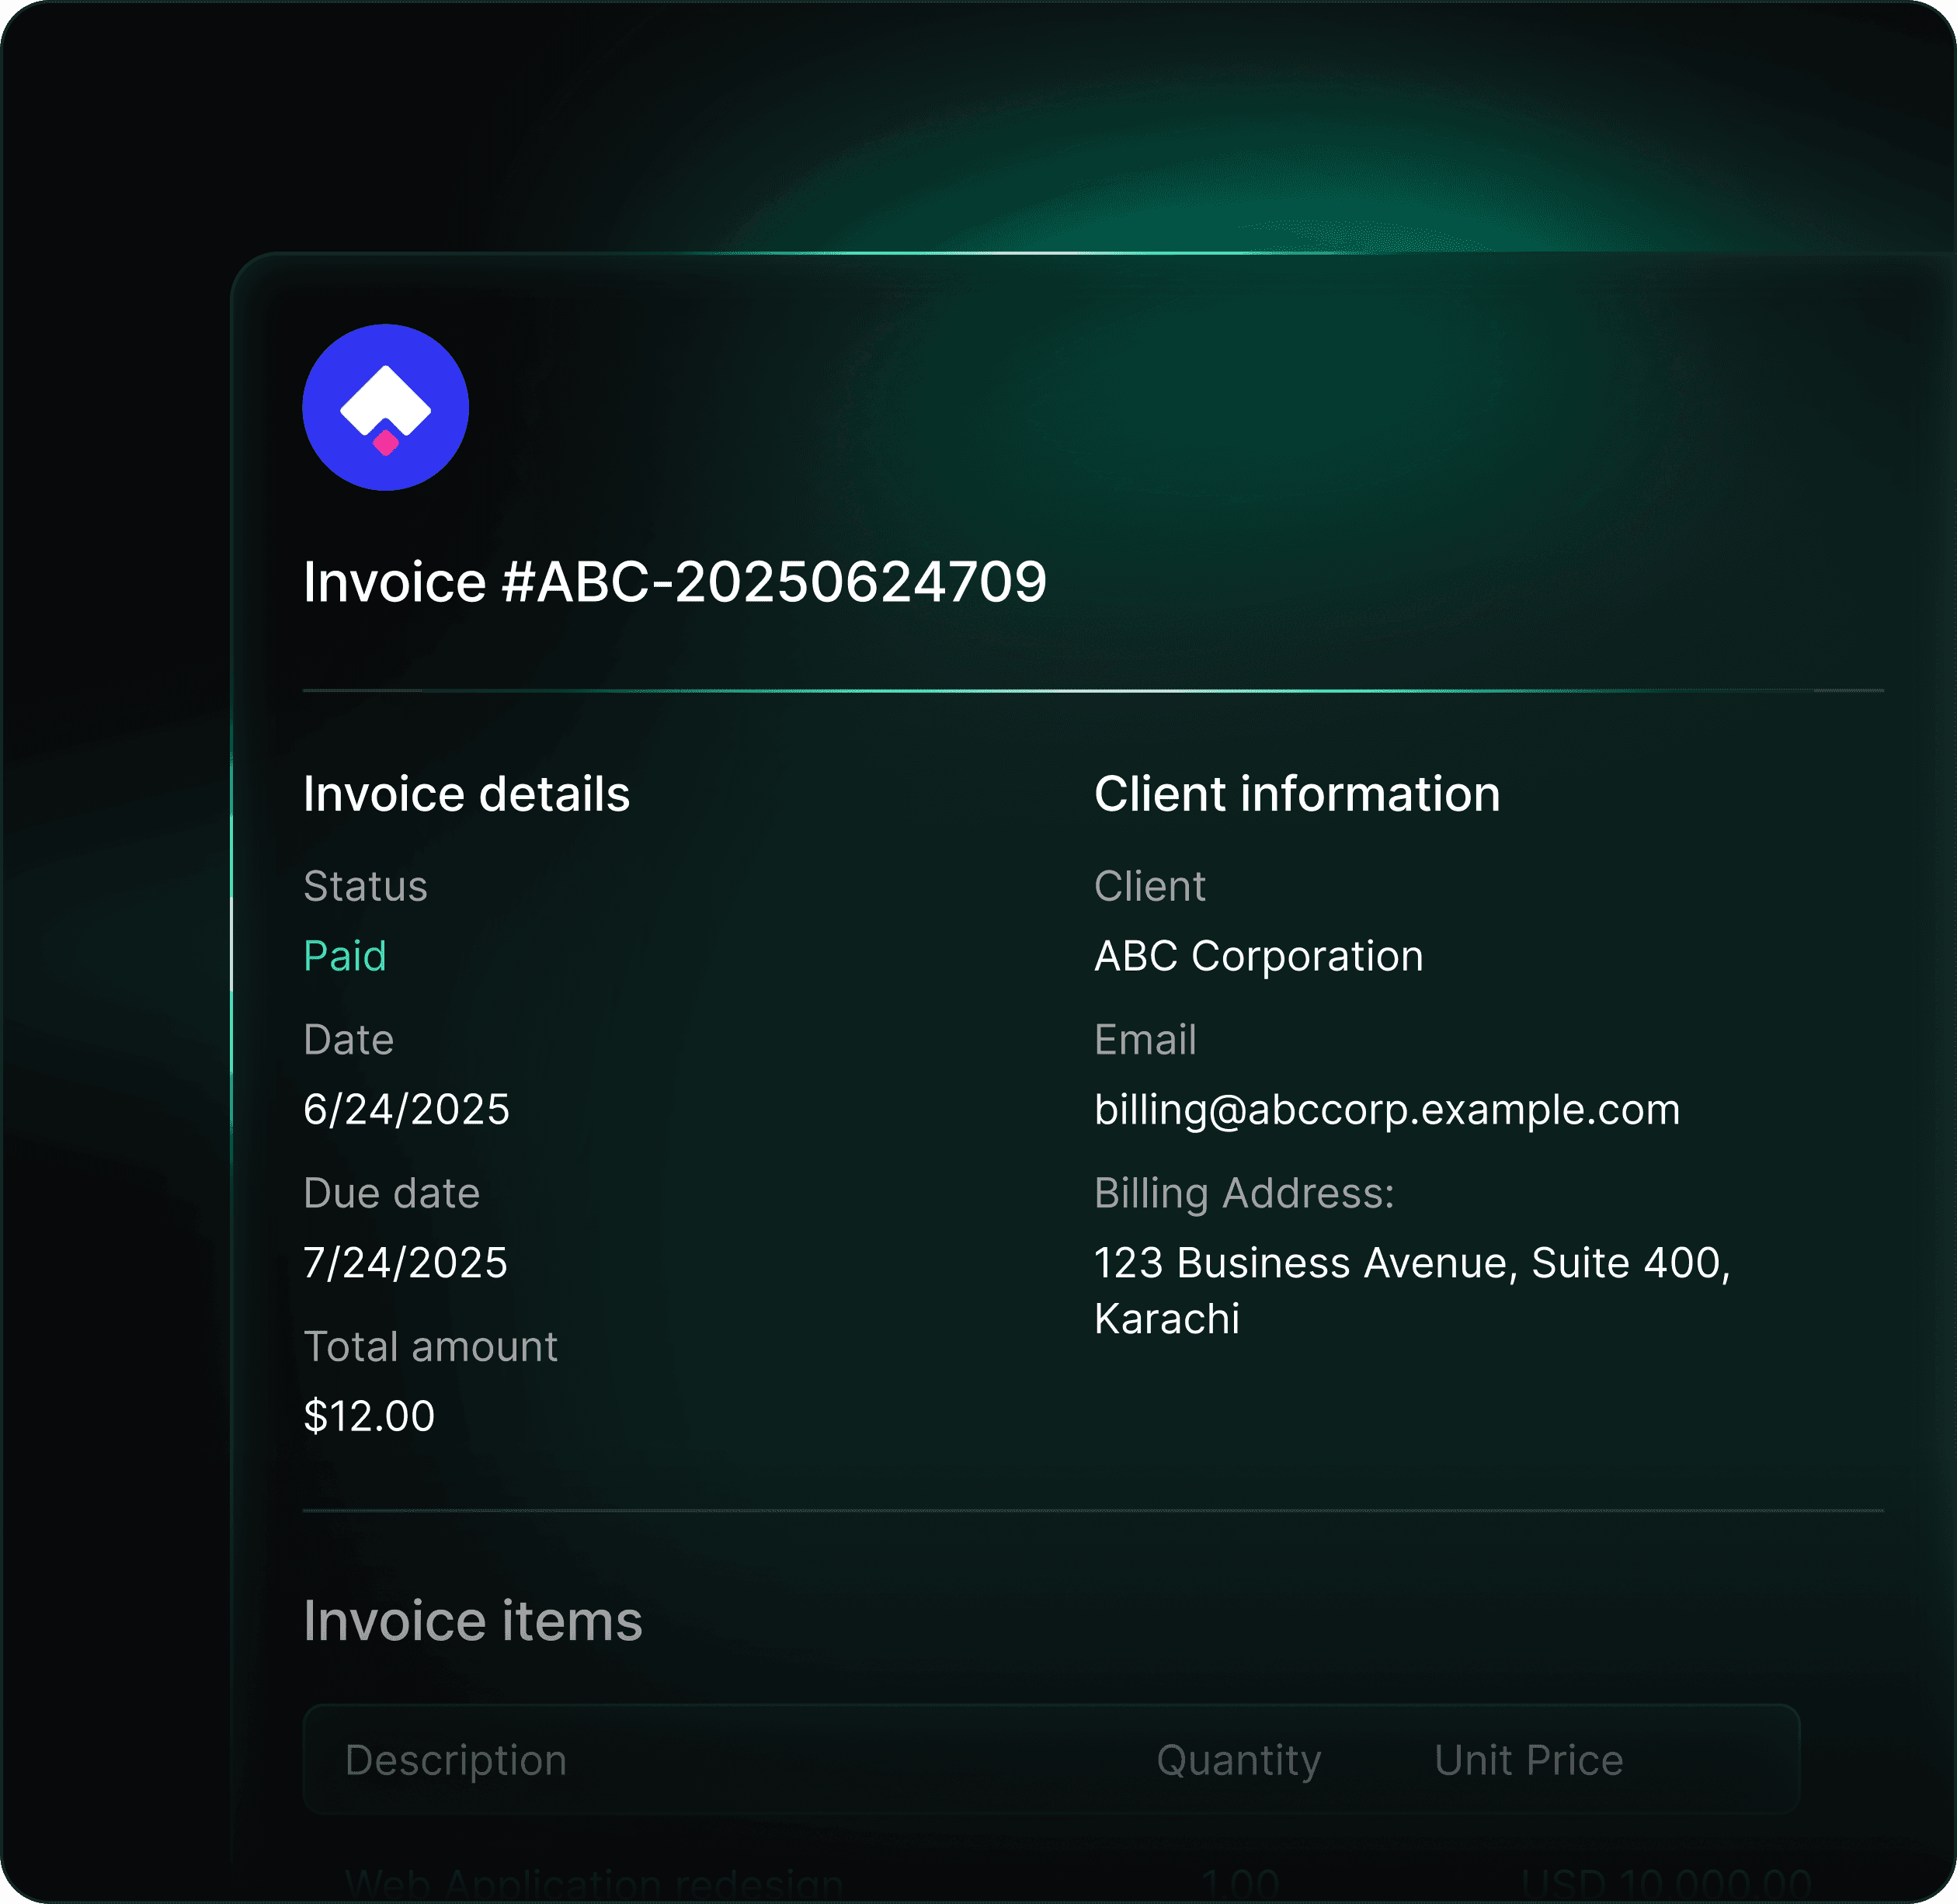Click the Invoice details heading
Viewport: 1957px width, 1904px height.
[466, 794]
